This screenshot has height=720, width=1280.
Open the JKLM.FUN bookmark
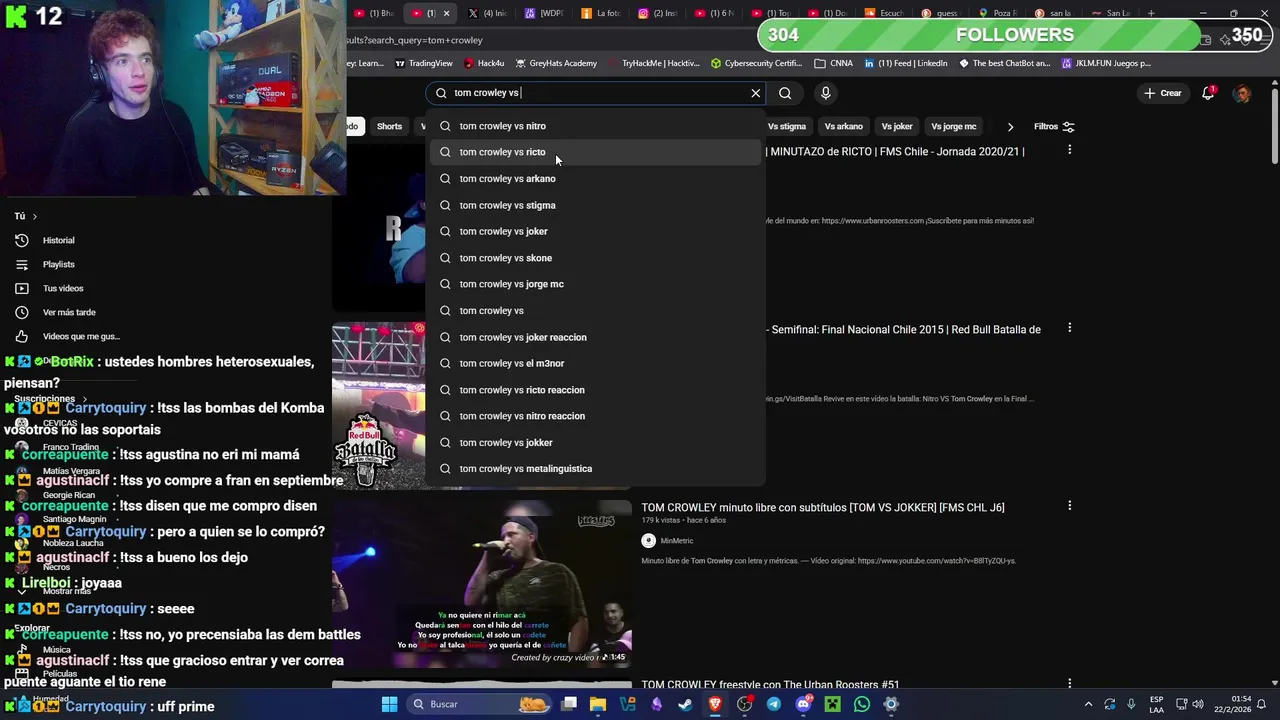coord(1105,63)
